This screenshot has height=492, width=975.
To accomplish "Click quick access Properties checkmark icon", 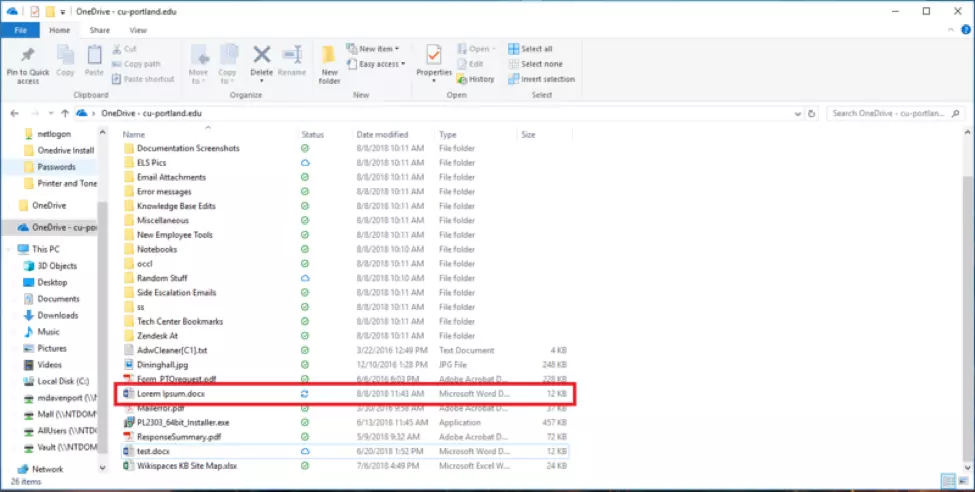I will coord(34,11).
